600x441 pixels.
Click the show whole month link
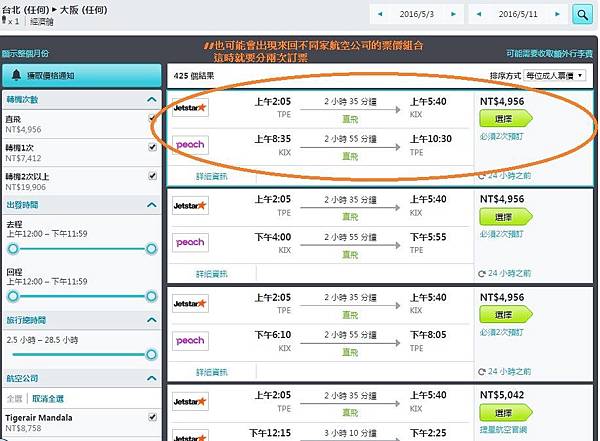(25, 54)
